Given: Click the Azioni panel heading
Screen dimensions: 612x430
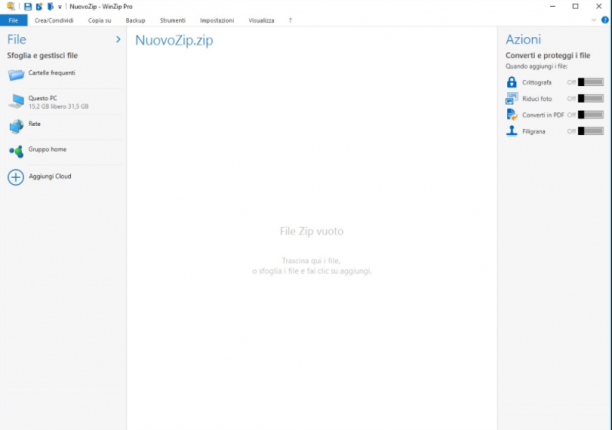Looking at the screenshot, I should click(523, 39).
